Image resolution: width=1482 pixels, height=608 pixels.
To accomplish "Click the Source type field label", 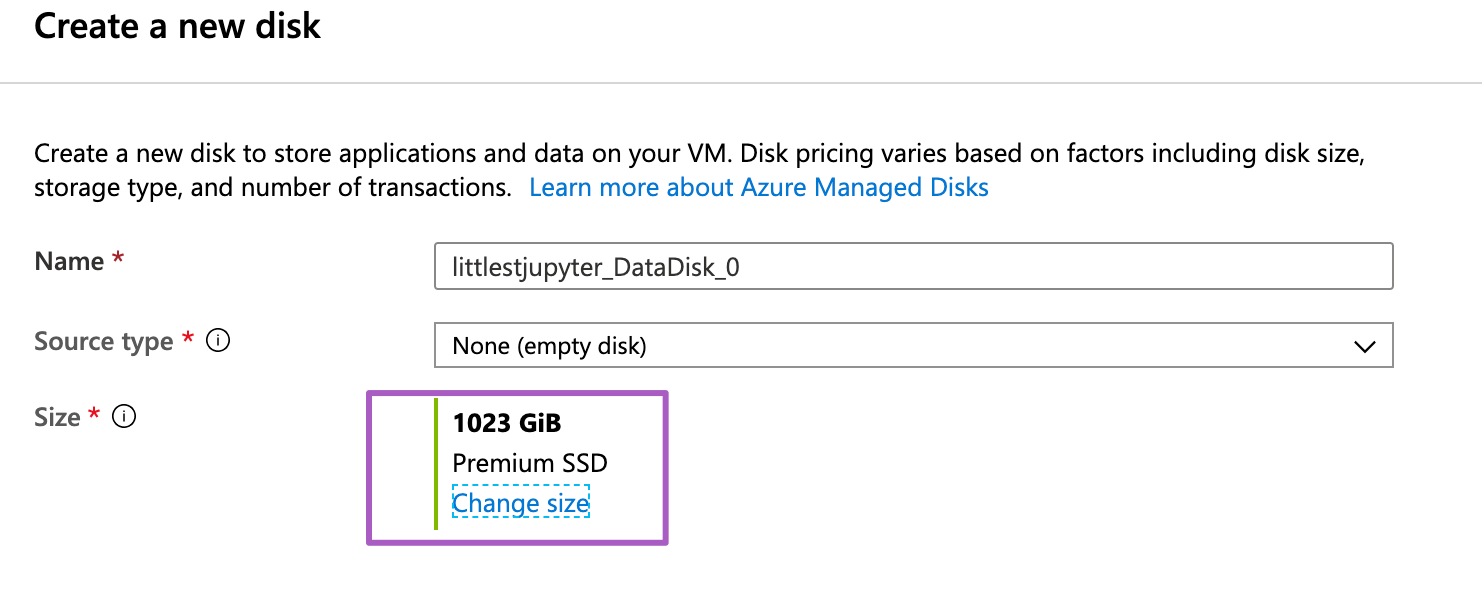I will [104, 341].
